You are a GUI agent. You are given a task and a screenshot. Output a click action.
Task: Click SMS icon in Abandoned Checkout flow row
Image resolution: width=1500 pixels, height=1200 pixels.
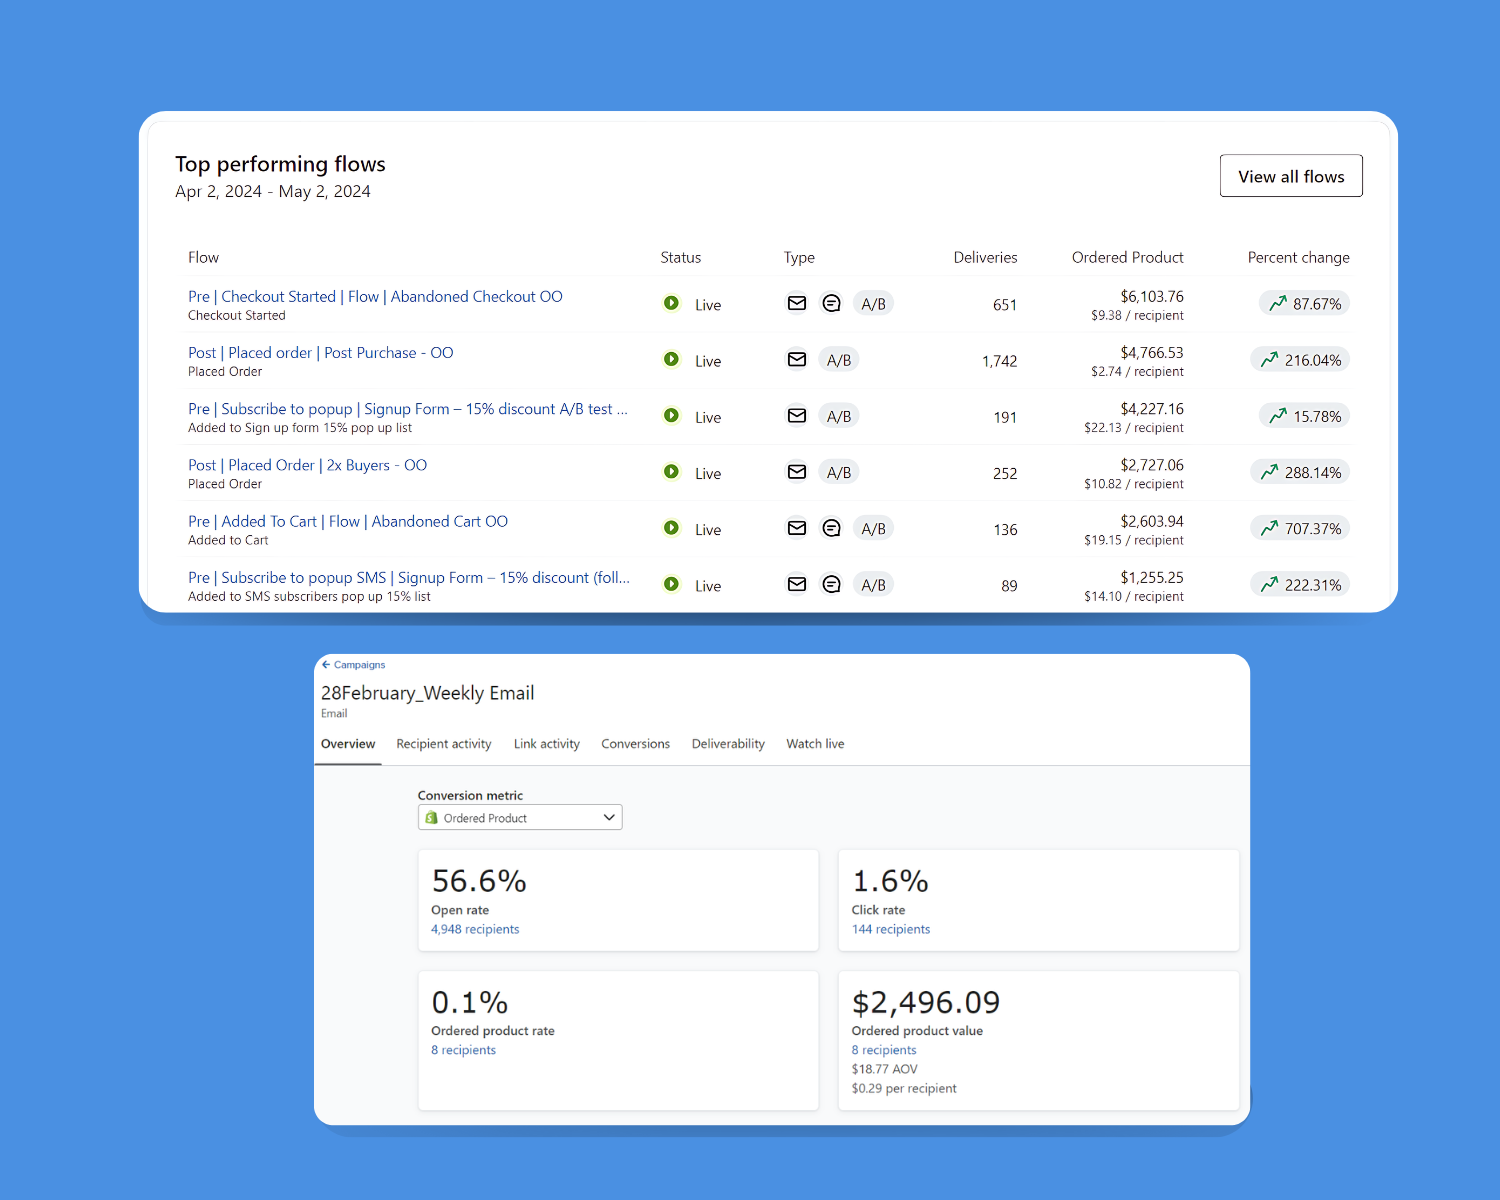tap(831, 303)
